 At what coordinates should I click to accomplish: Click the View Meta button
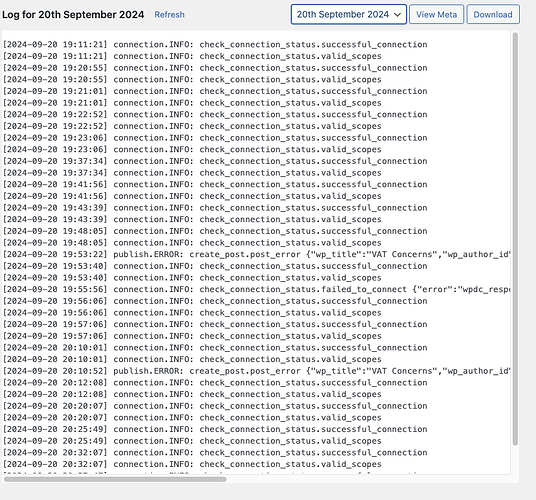coord(436,14)
